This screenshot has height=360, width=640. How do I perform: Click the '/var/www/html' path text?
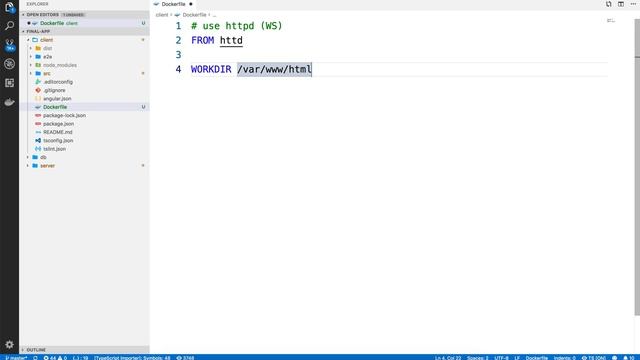point(274,69)
